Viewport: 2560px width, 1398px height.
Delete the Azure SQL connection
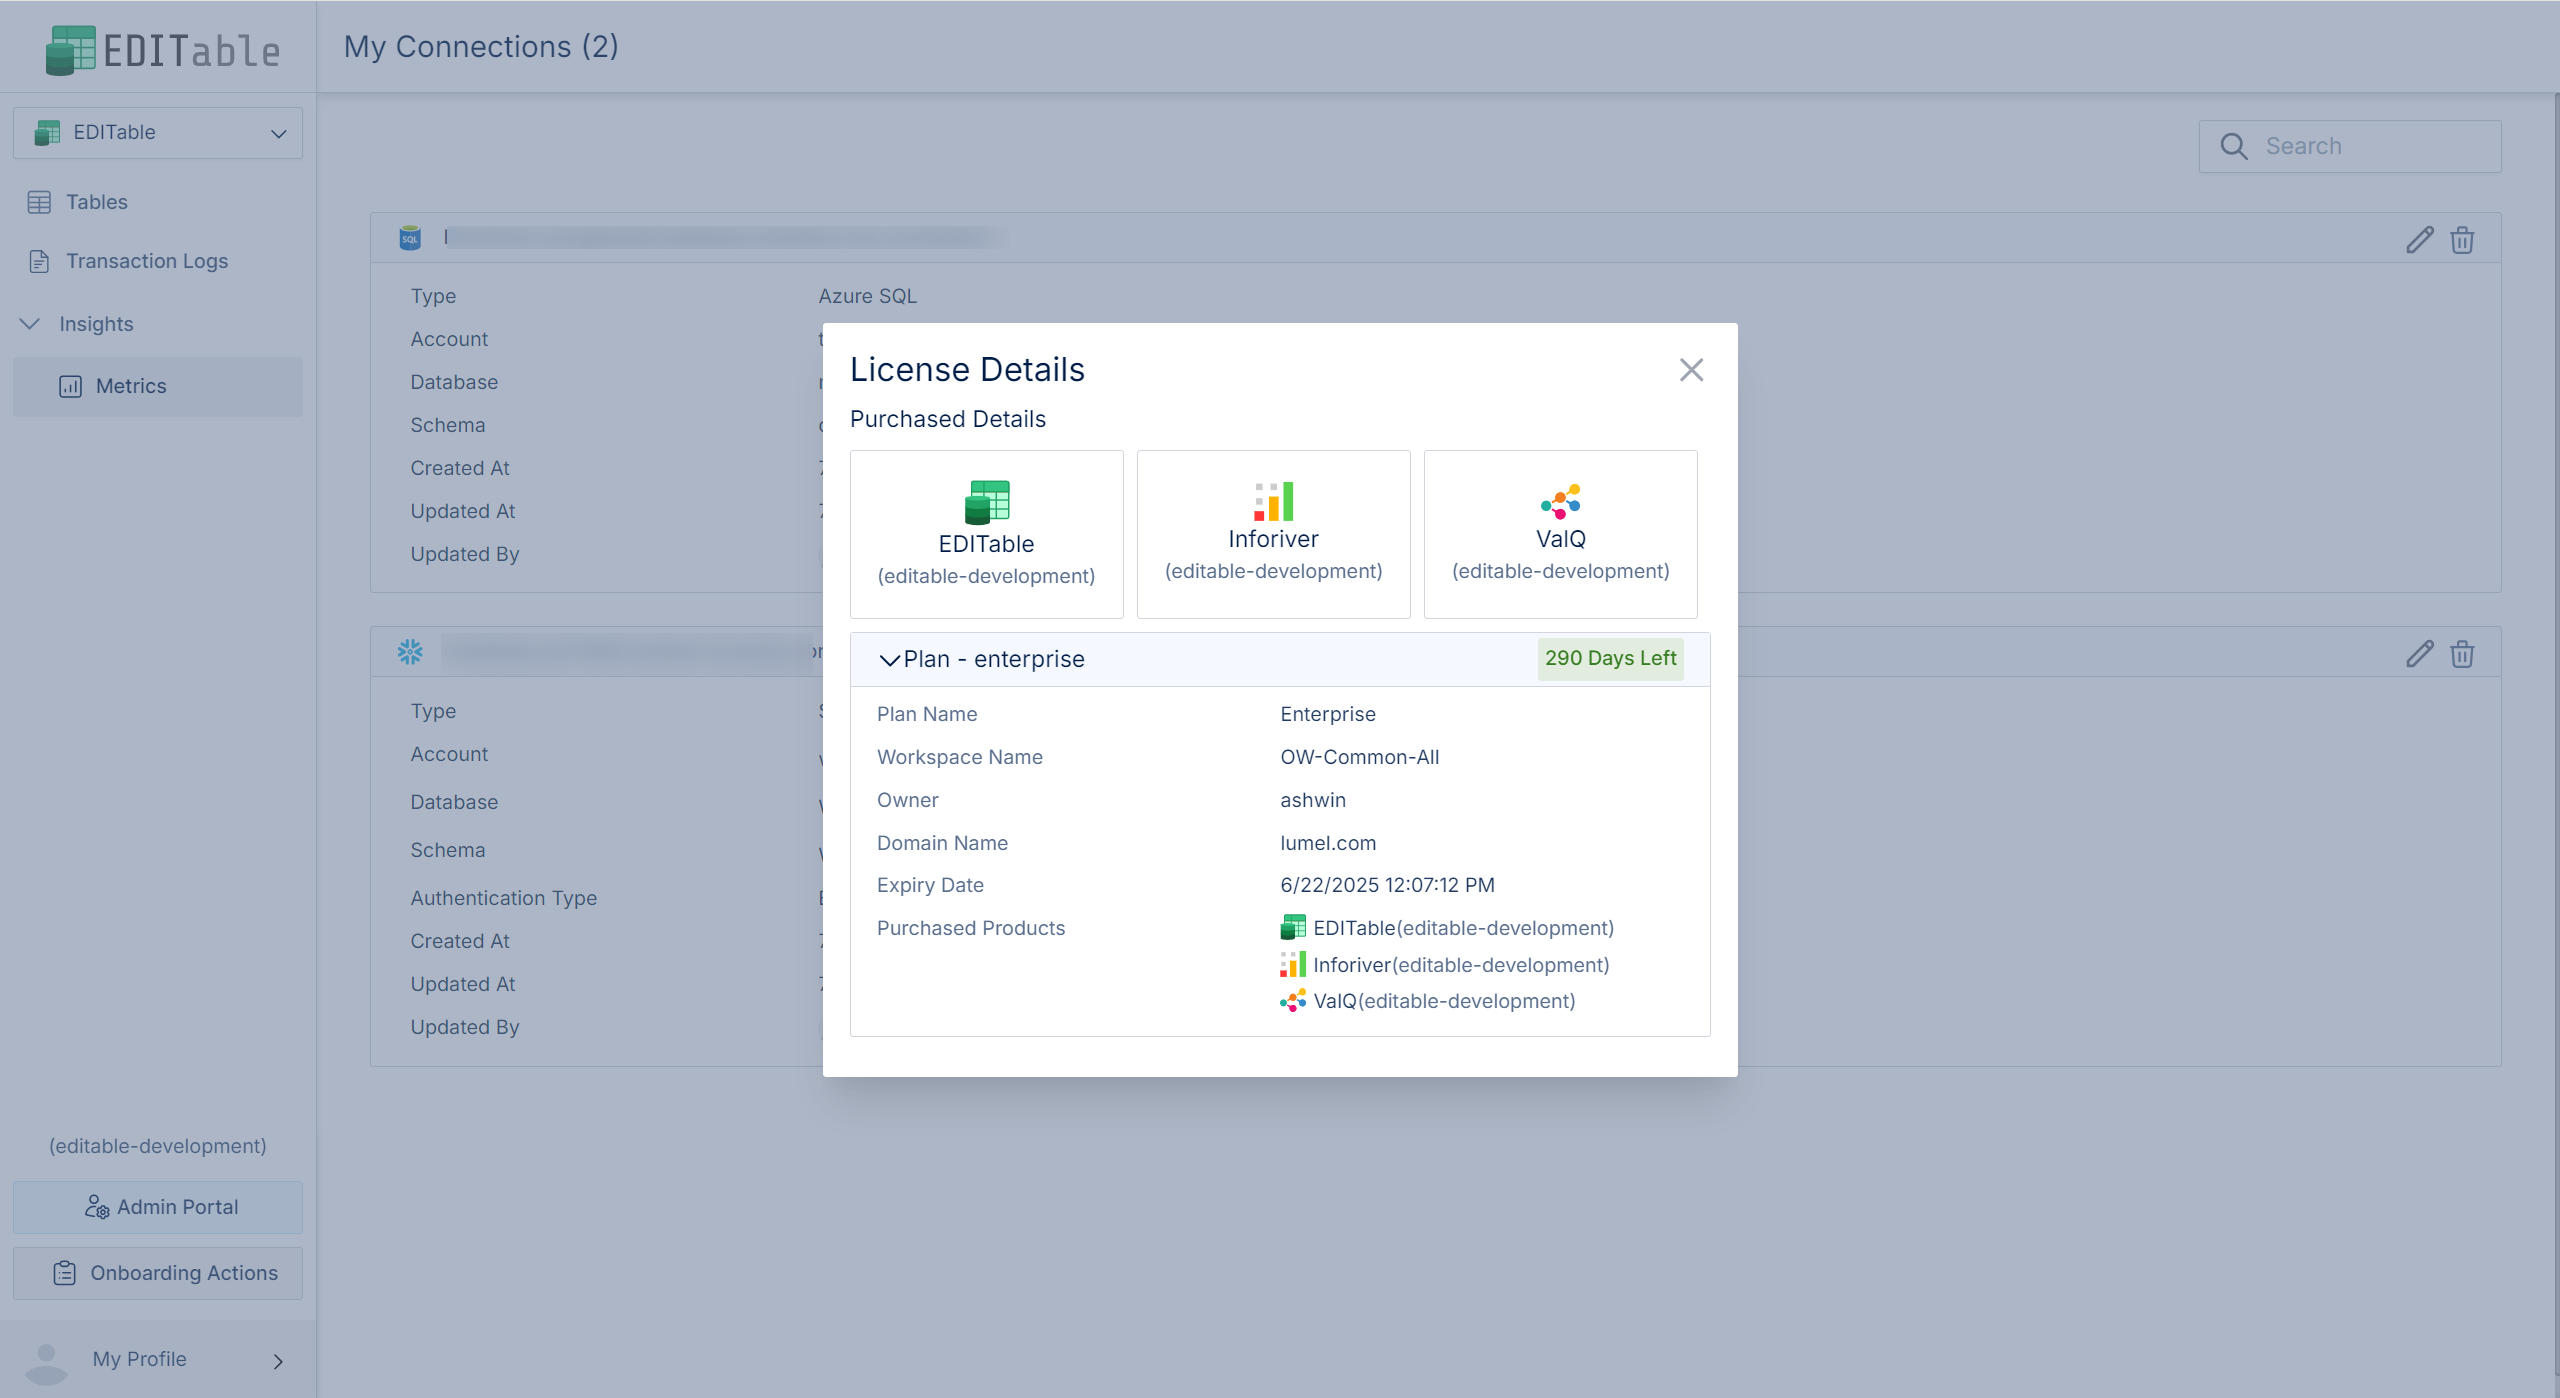point(2462,240)
